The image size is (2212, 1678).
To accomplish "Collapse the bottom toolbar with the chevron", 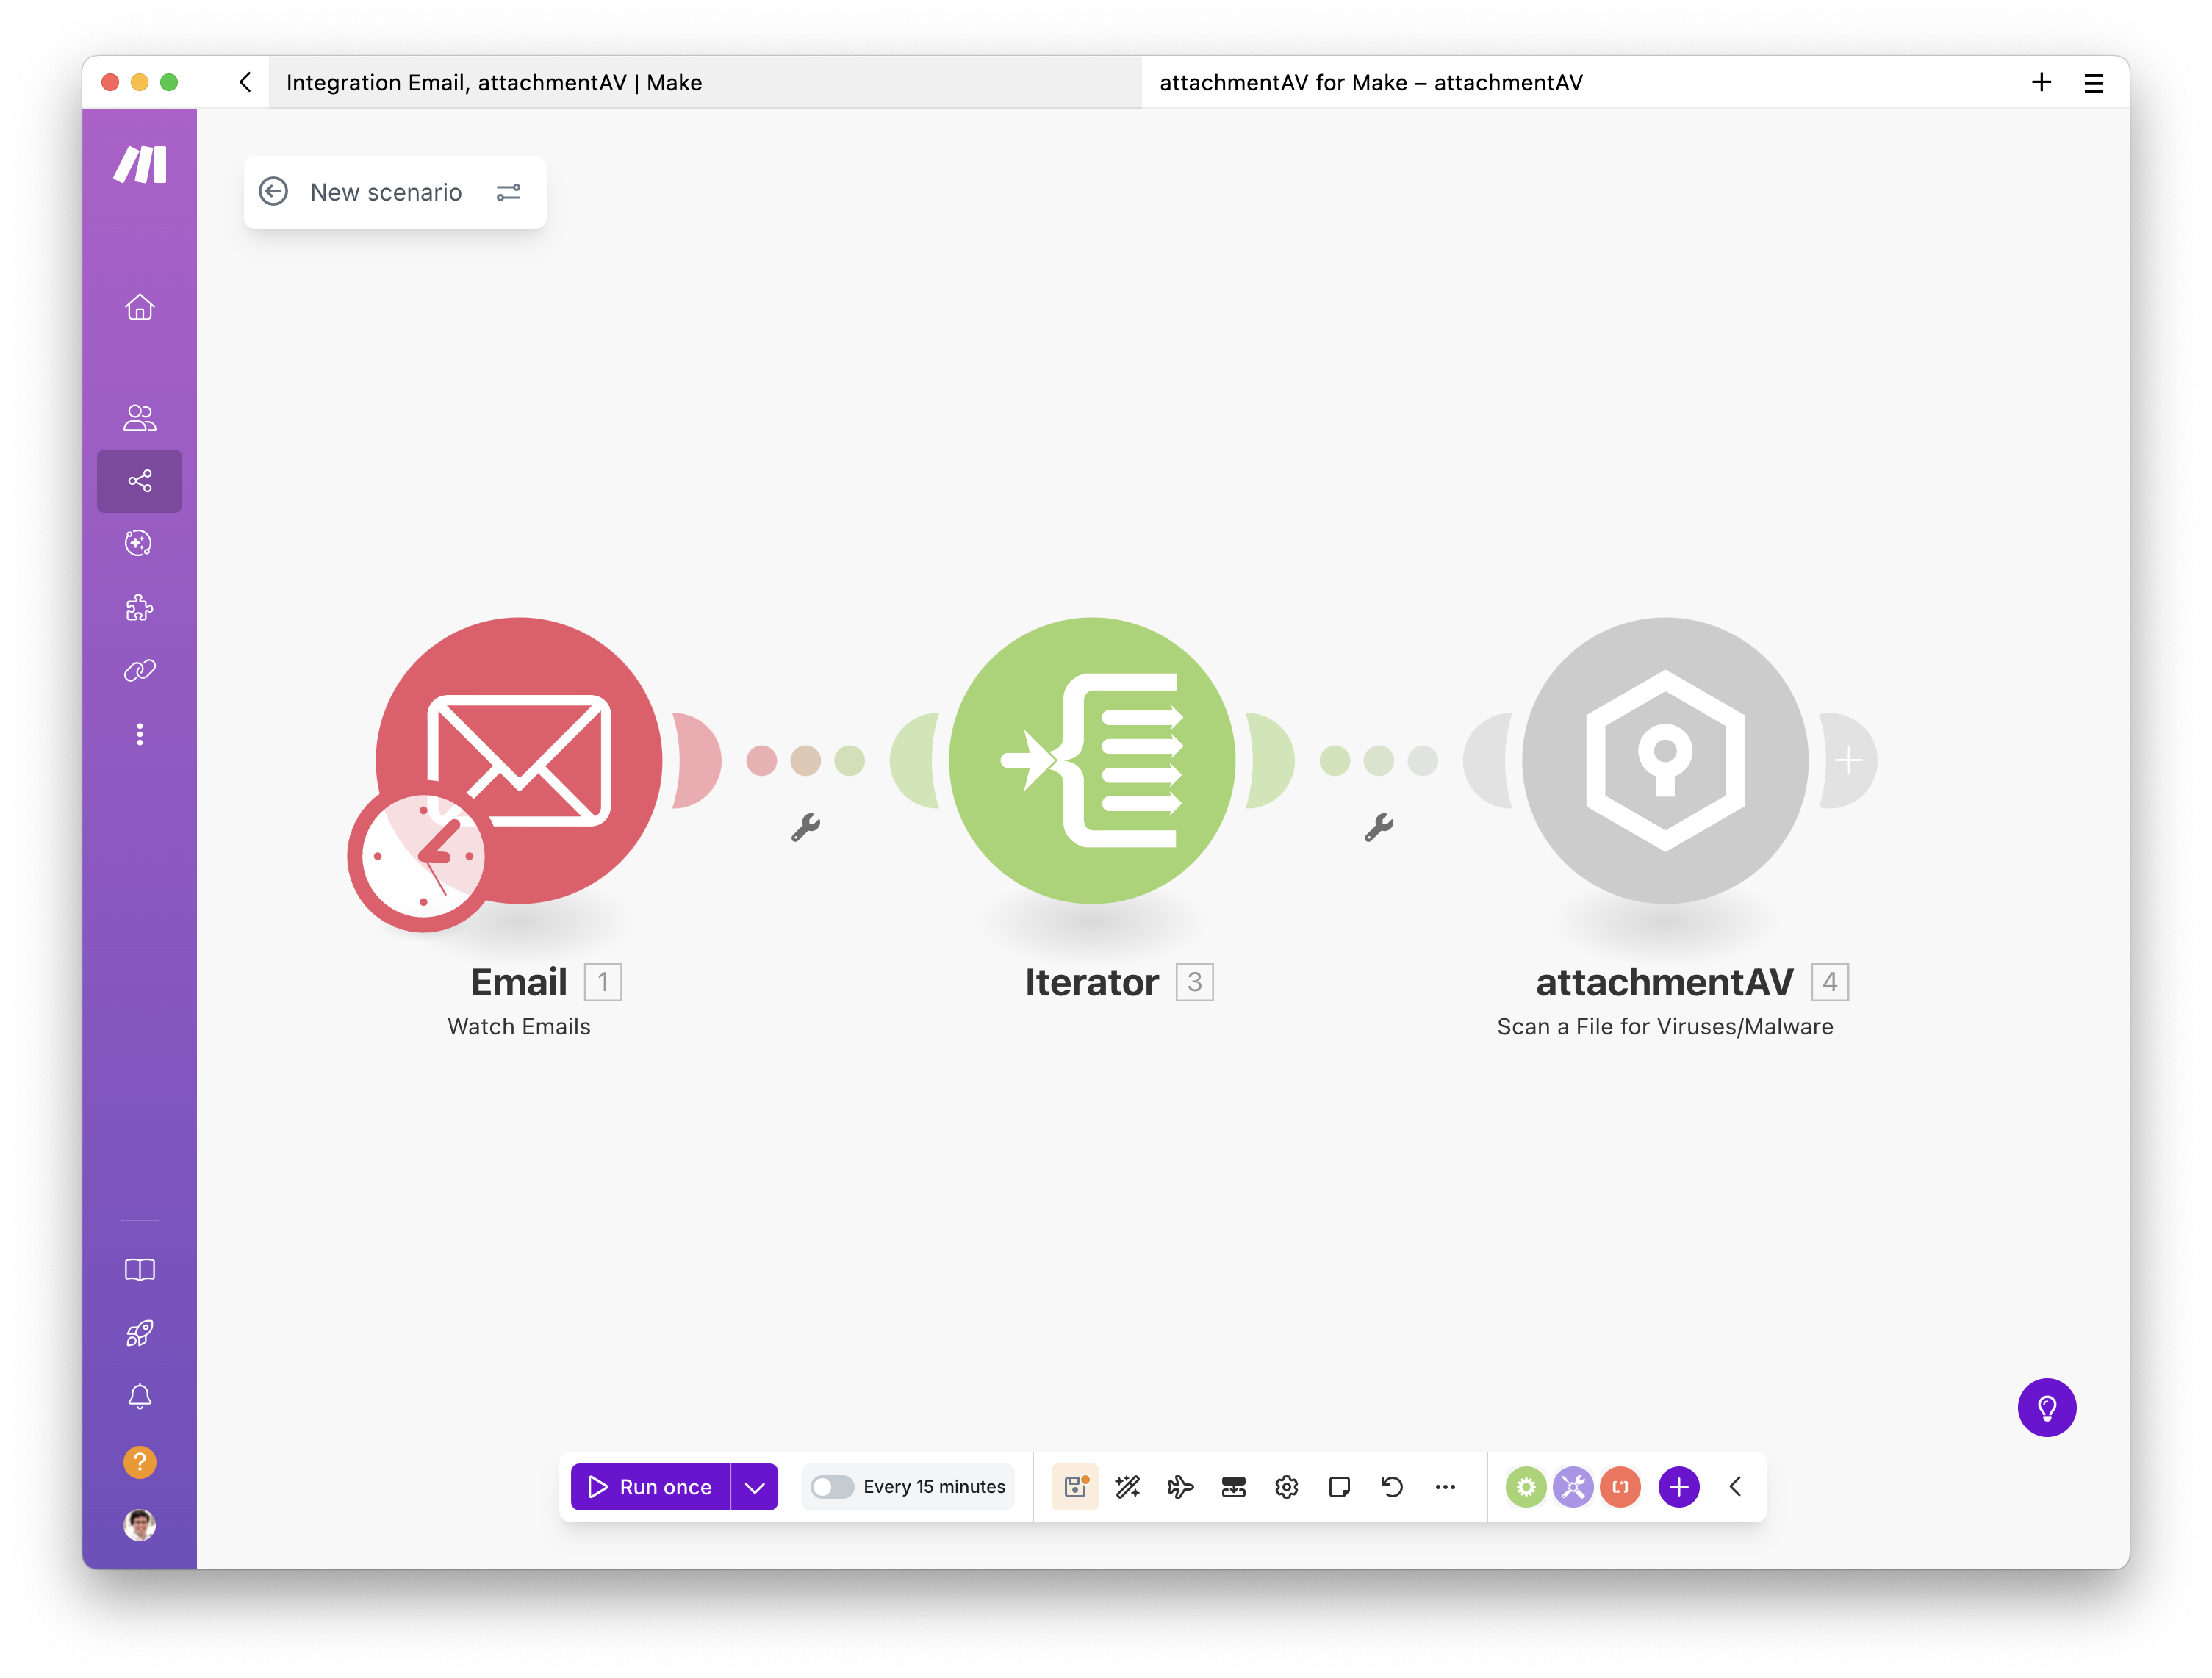I will point(1735,1487).
